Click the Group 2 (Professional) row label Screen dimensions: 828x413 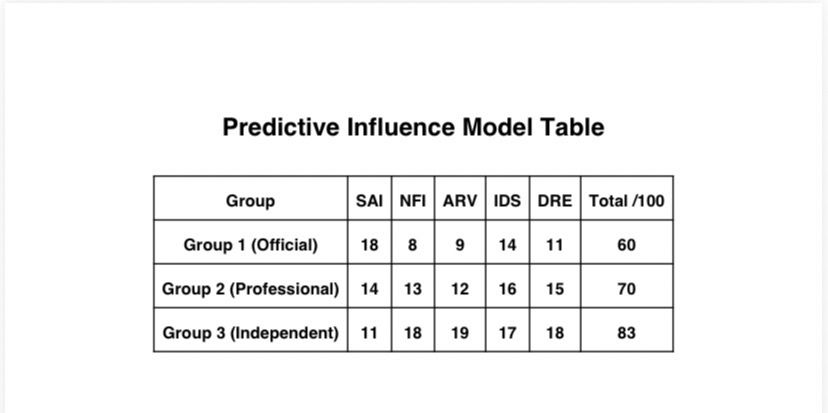click(250, 289)
